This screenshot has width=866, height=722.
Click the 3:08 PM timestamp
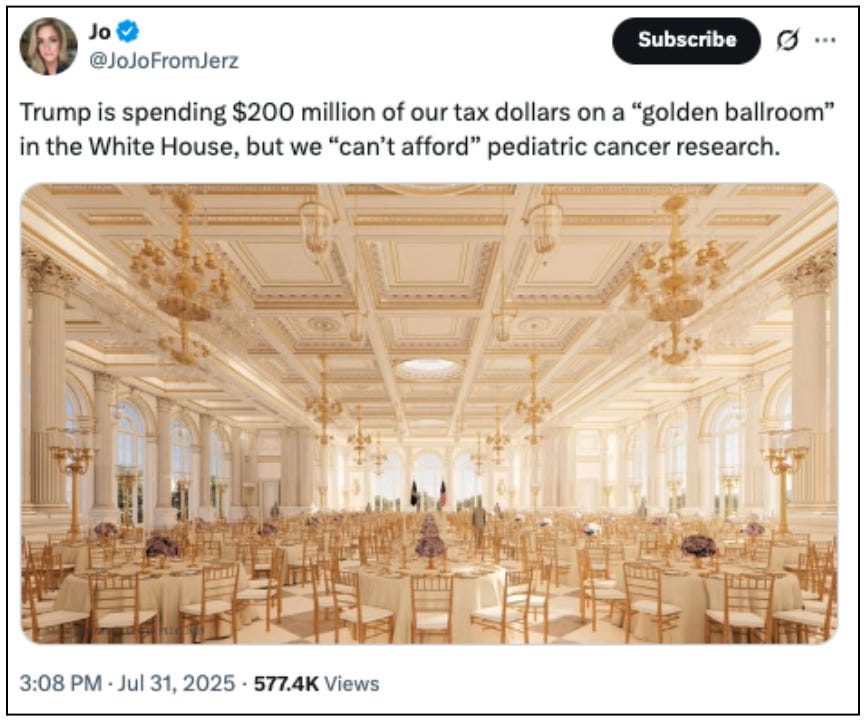pos(61,684)
